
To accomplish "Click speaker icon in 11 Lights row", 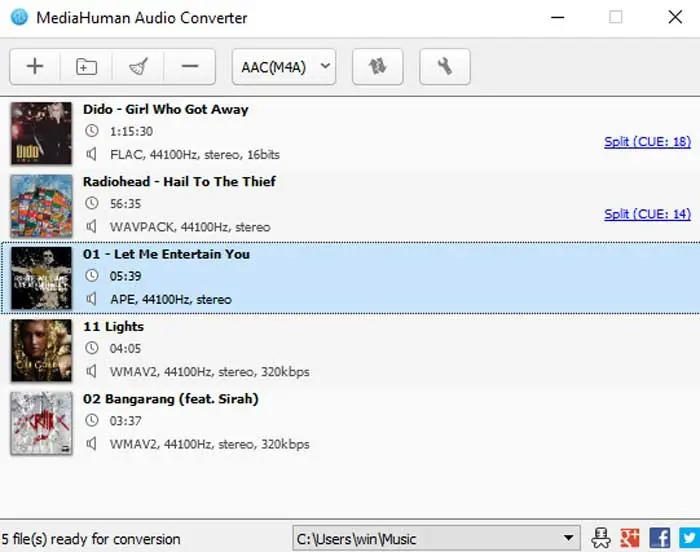I will pyautogui.click(x=91, y=371).
